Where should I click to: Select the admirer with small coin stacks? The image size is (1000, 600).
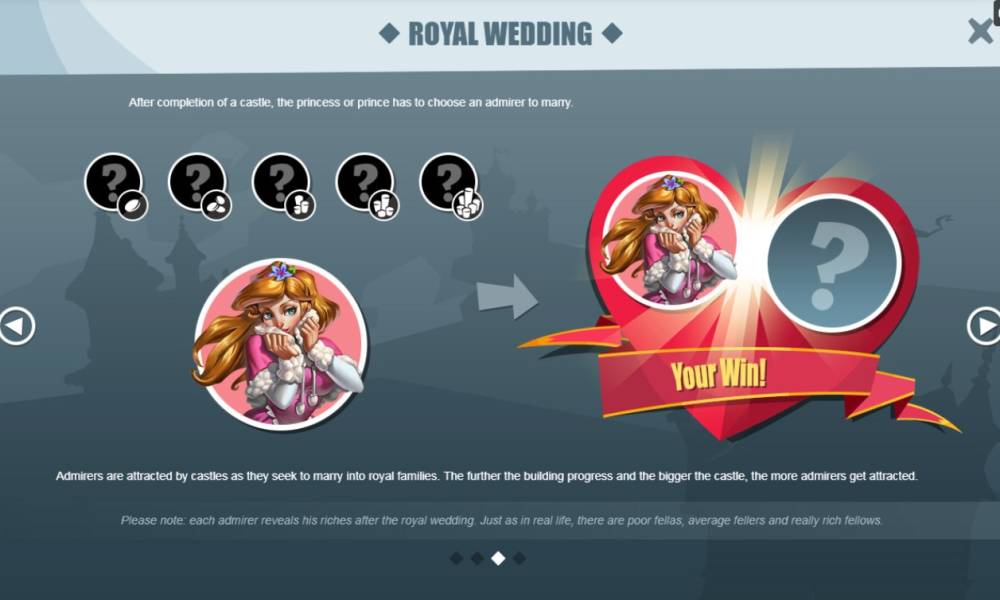pos(283,186)
